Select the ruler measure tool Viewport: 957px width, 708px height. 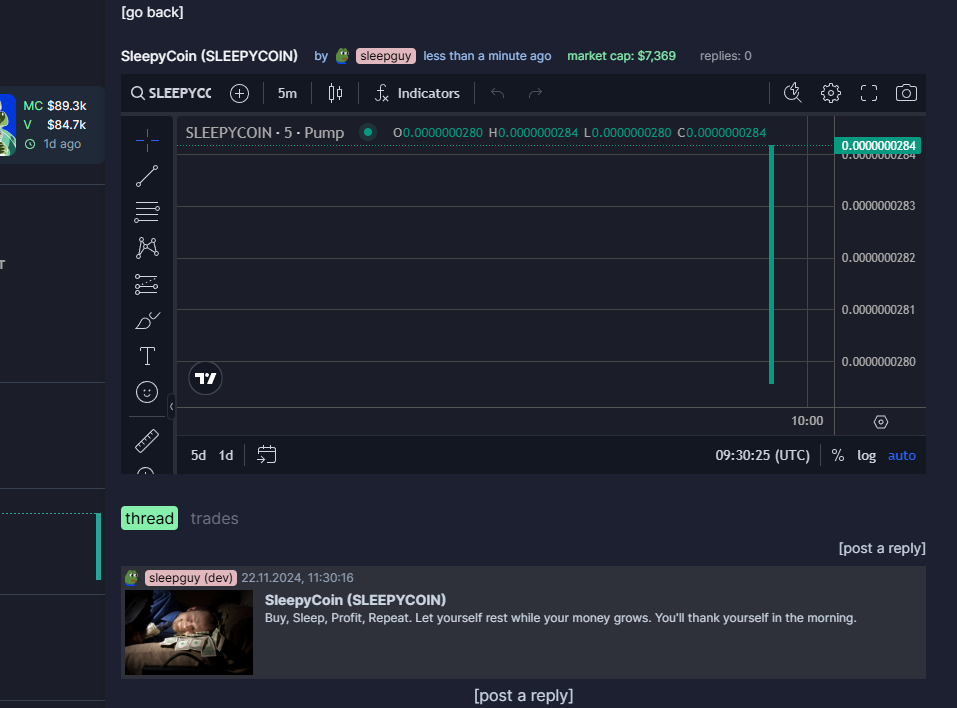(147, 441)
